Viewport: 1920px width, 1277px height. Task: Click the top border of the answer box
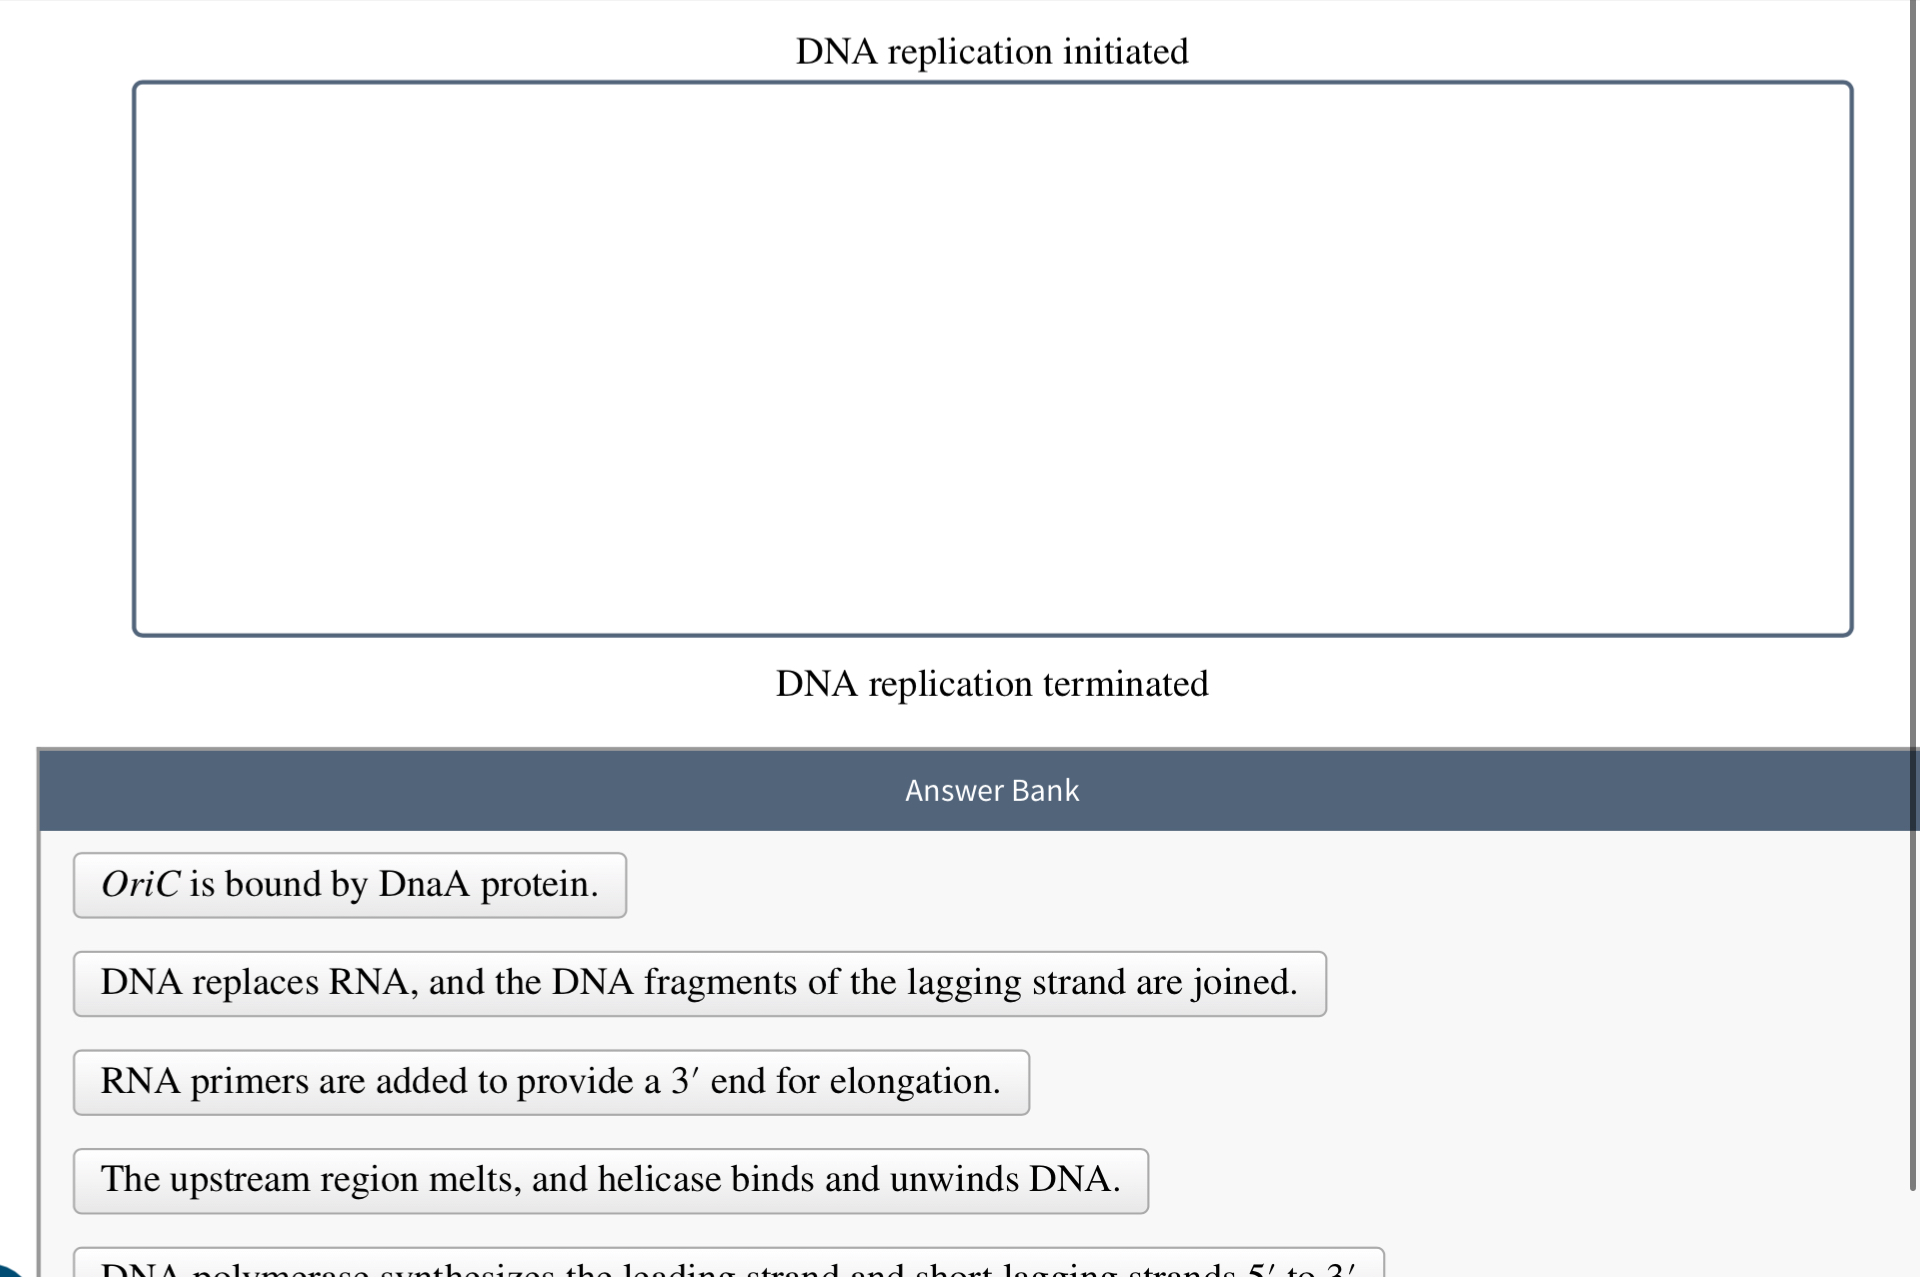991,83
